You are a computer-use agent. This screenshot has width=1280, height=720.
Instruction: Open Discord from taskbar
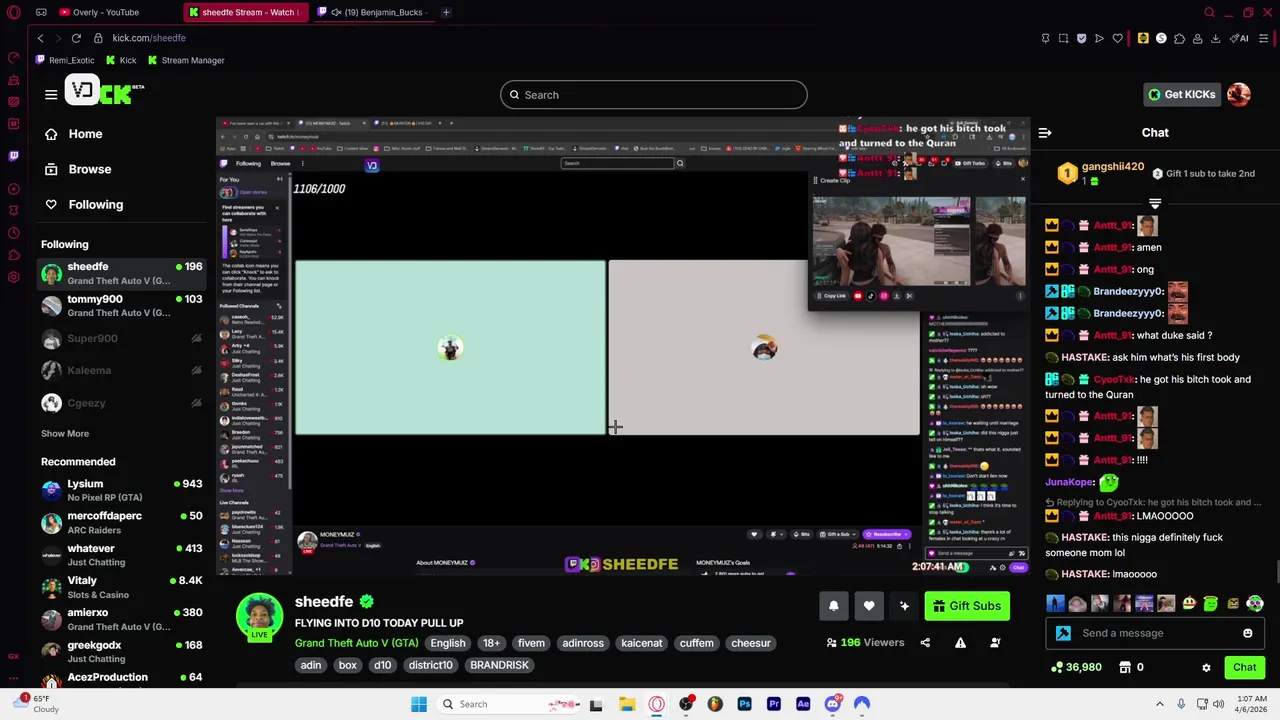click(x=832, y=704)
